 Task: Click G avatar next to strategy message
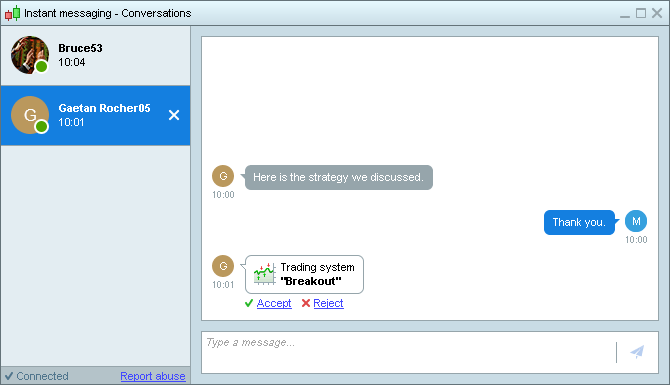coord(223,176)
